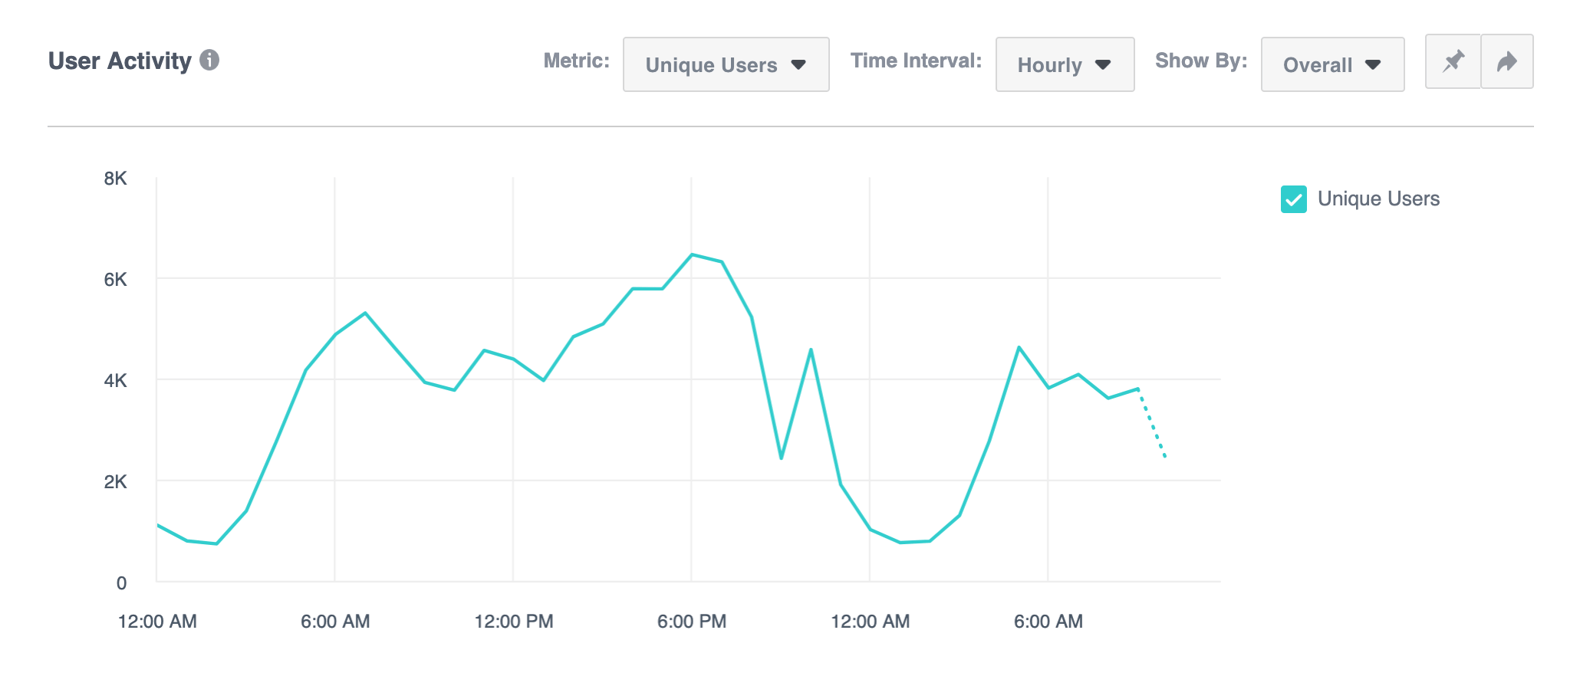This screenshot has width=1580, height=699.
Task: Click the 12:00 AM axis label
Action: 156,621
